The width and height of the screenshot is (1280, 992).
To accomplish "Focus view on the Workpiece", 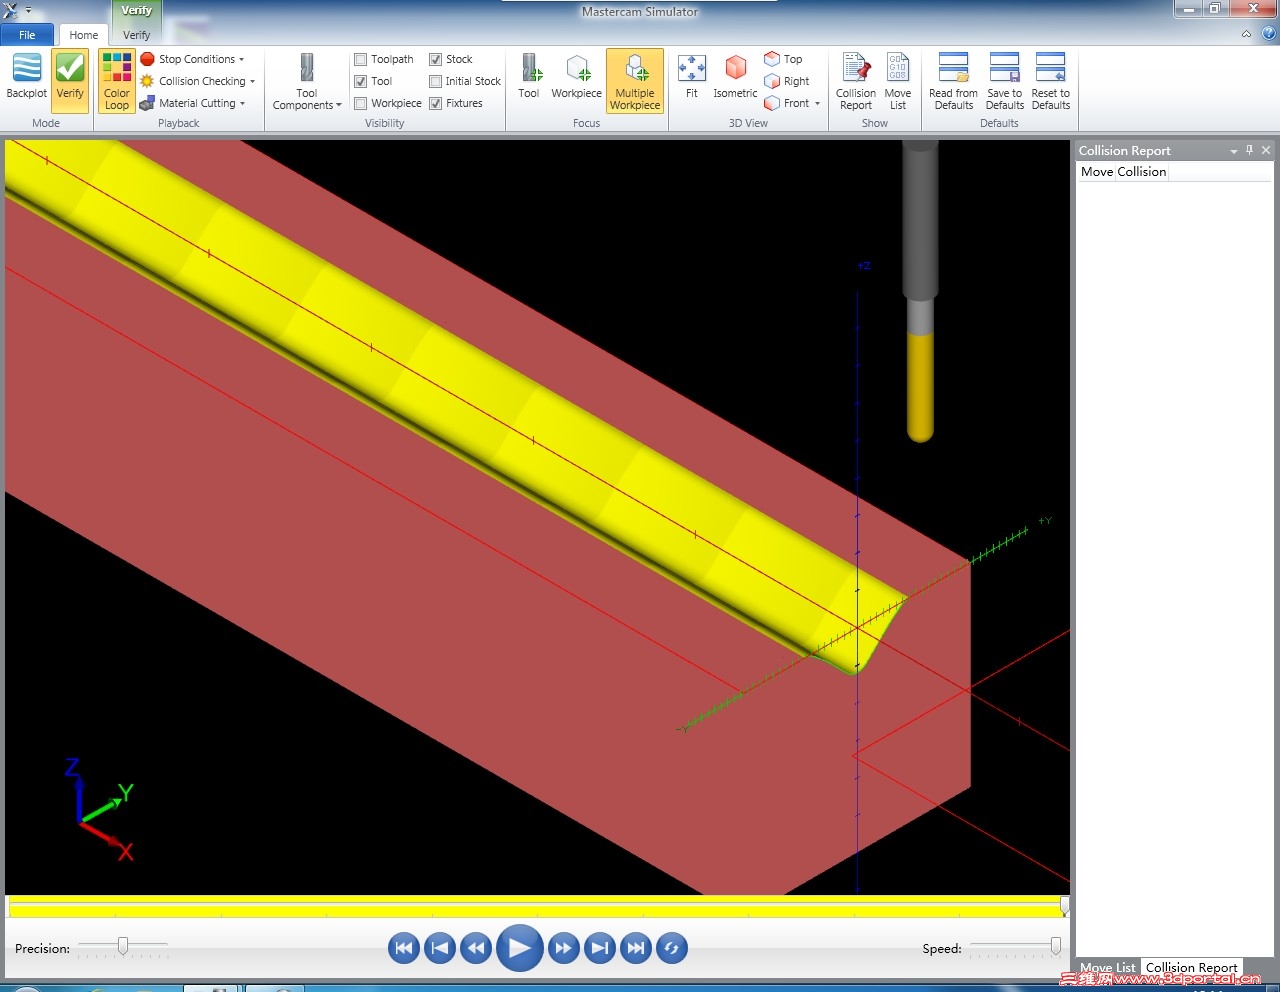I will (577, 78).
